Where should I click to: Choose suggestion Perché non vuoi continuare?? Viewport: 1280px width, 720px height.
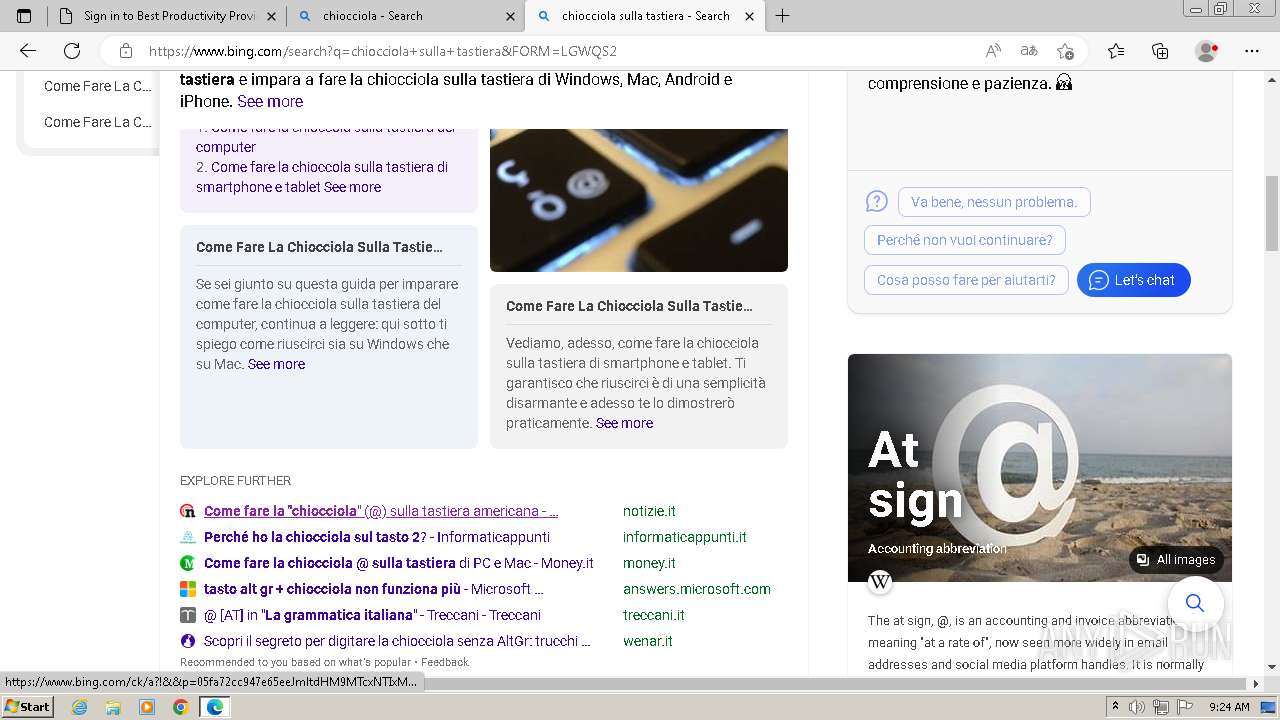tap(965, 240)
